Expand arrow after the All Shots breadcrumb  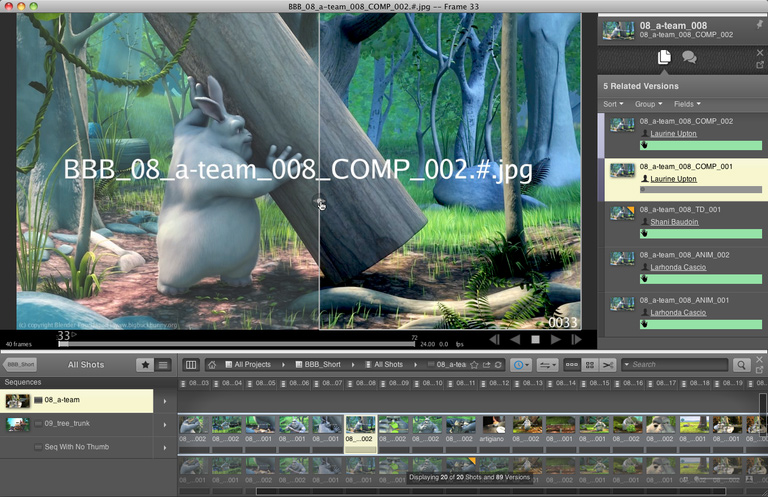(415, 365)
